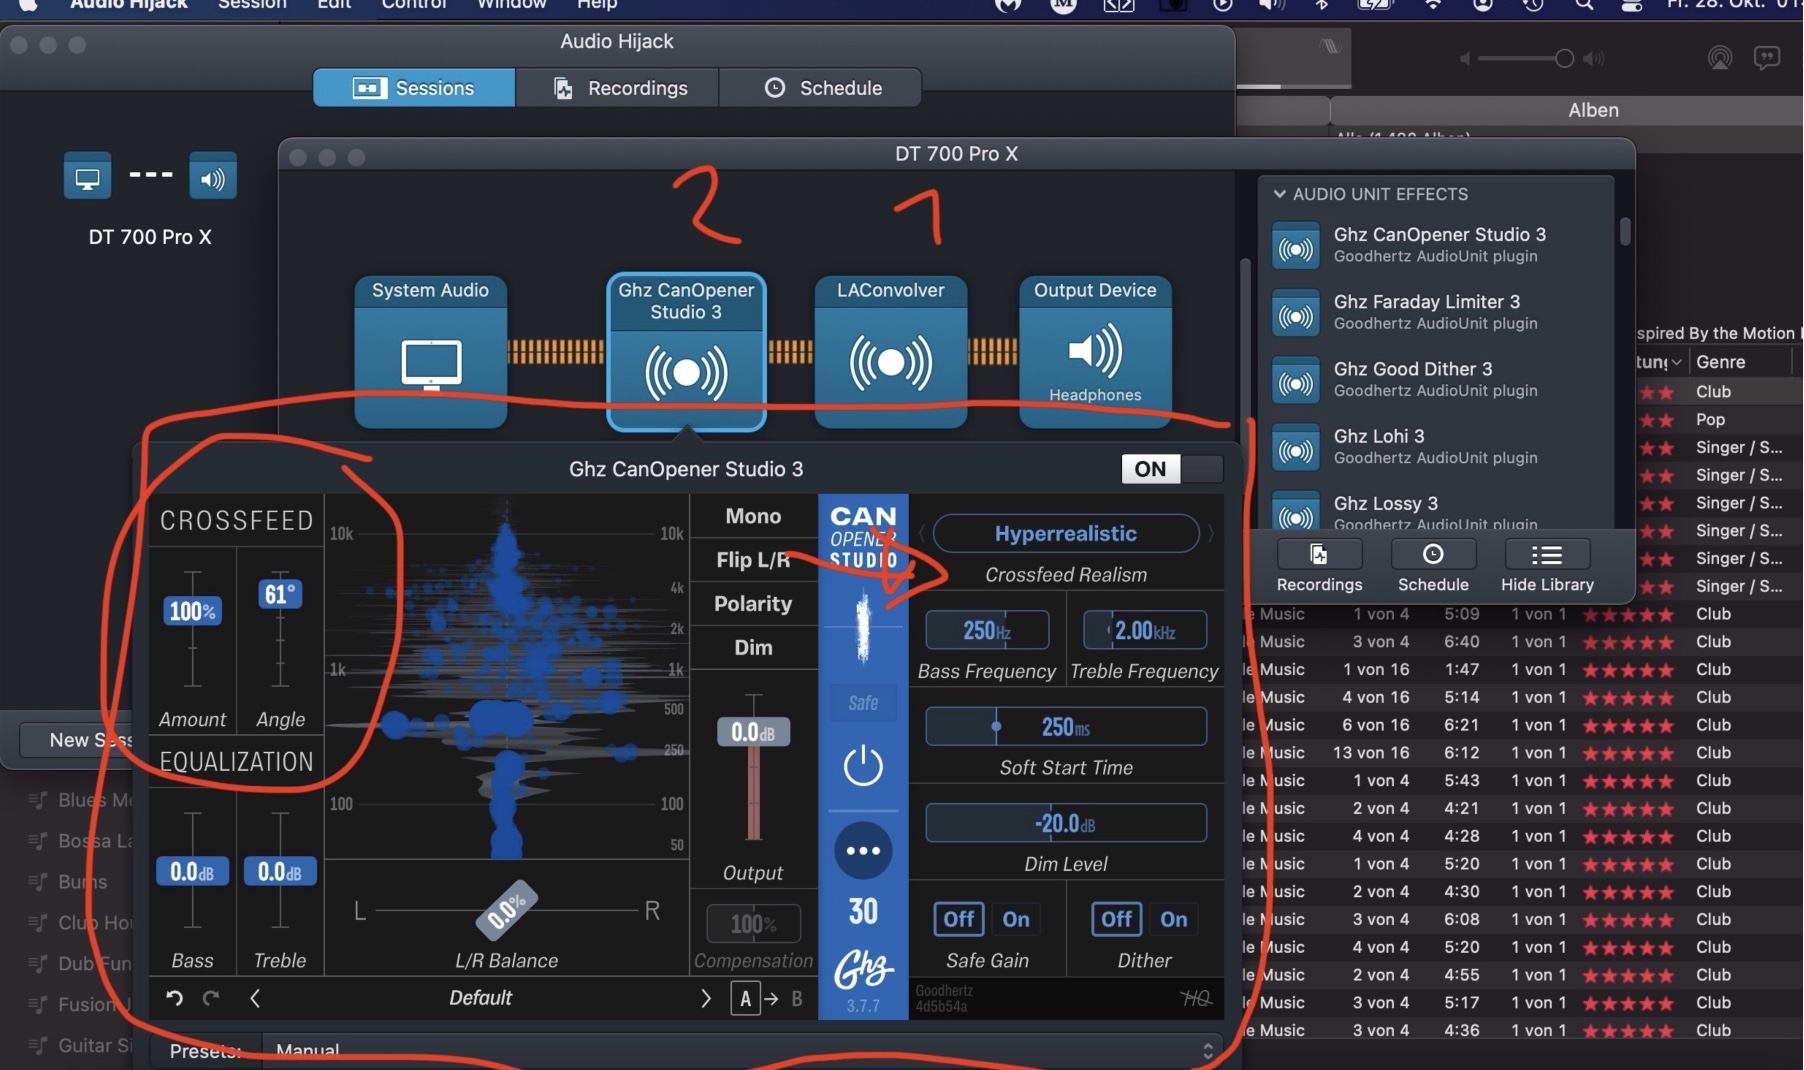Click the Ghz Good Dither 3 plugin icon
The image size is (1804, 1070).
pyautogui.click(x=1296, y=381)
